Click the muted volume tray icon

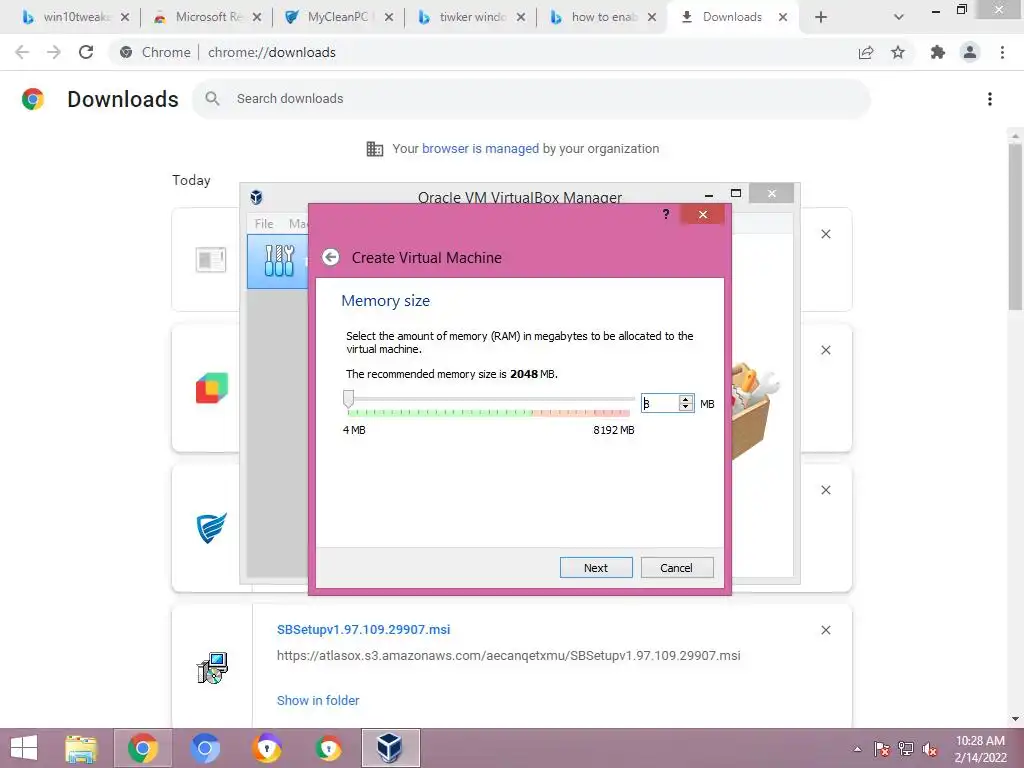(930, 749)
